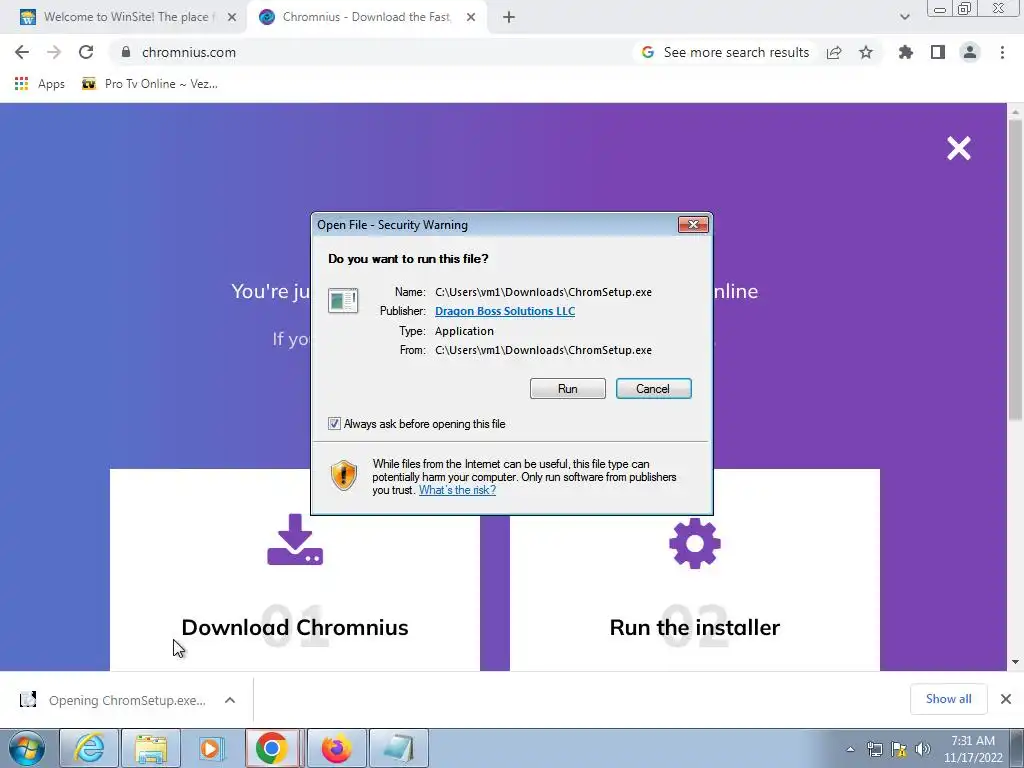
Task: Close the downloads bar
Action: (1006, 699)
